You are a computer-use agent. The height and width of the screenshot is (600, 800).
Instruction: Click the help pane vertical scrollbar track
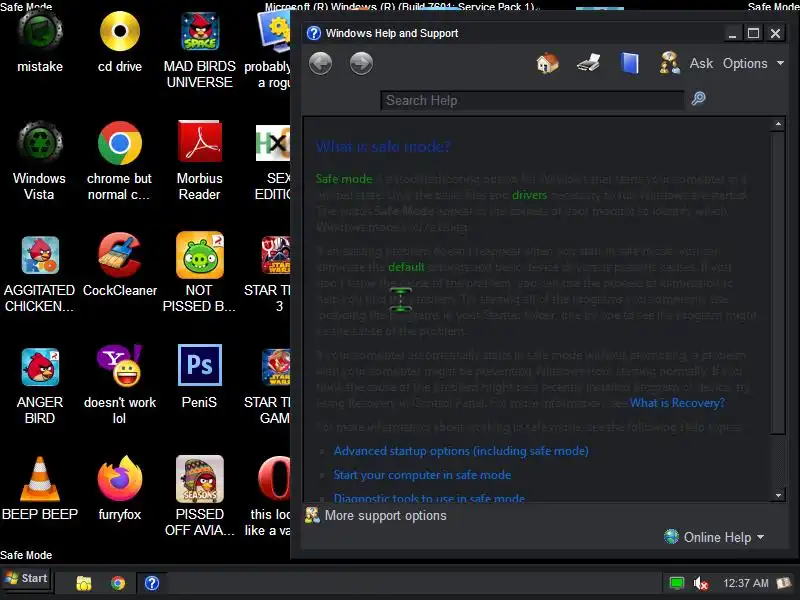778,462
